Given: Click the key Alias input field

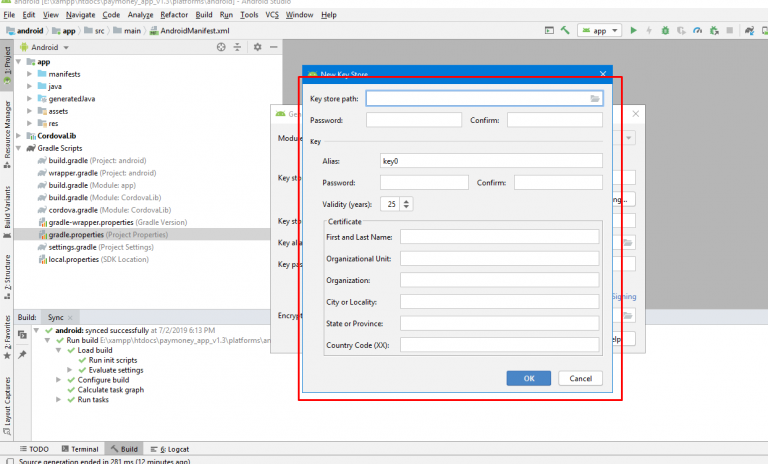Looking at the screenshot, I should (x=490, y=160).
